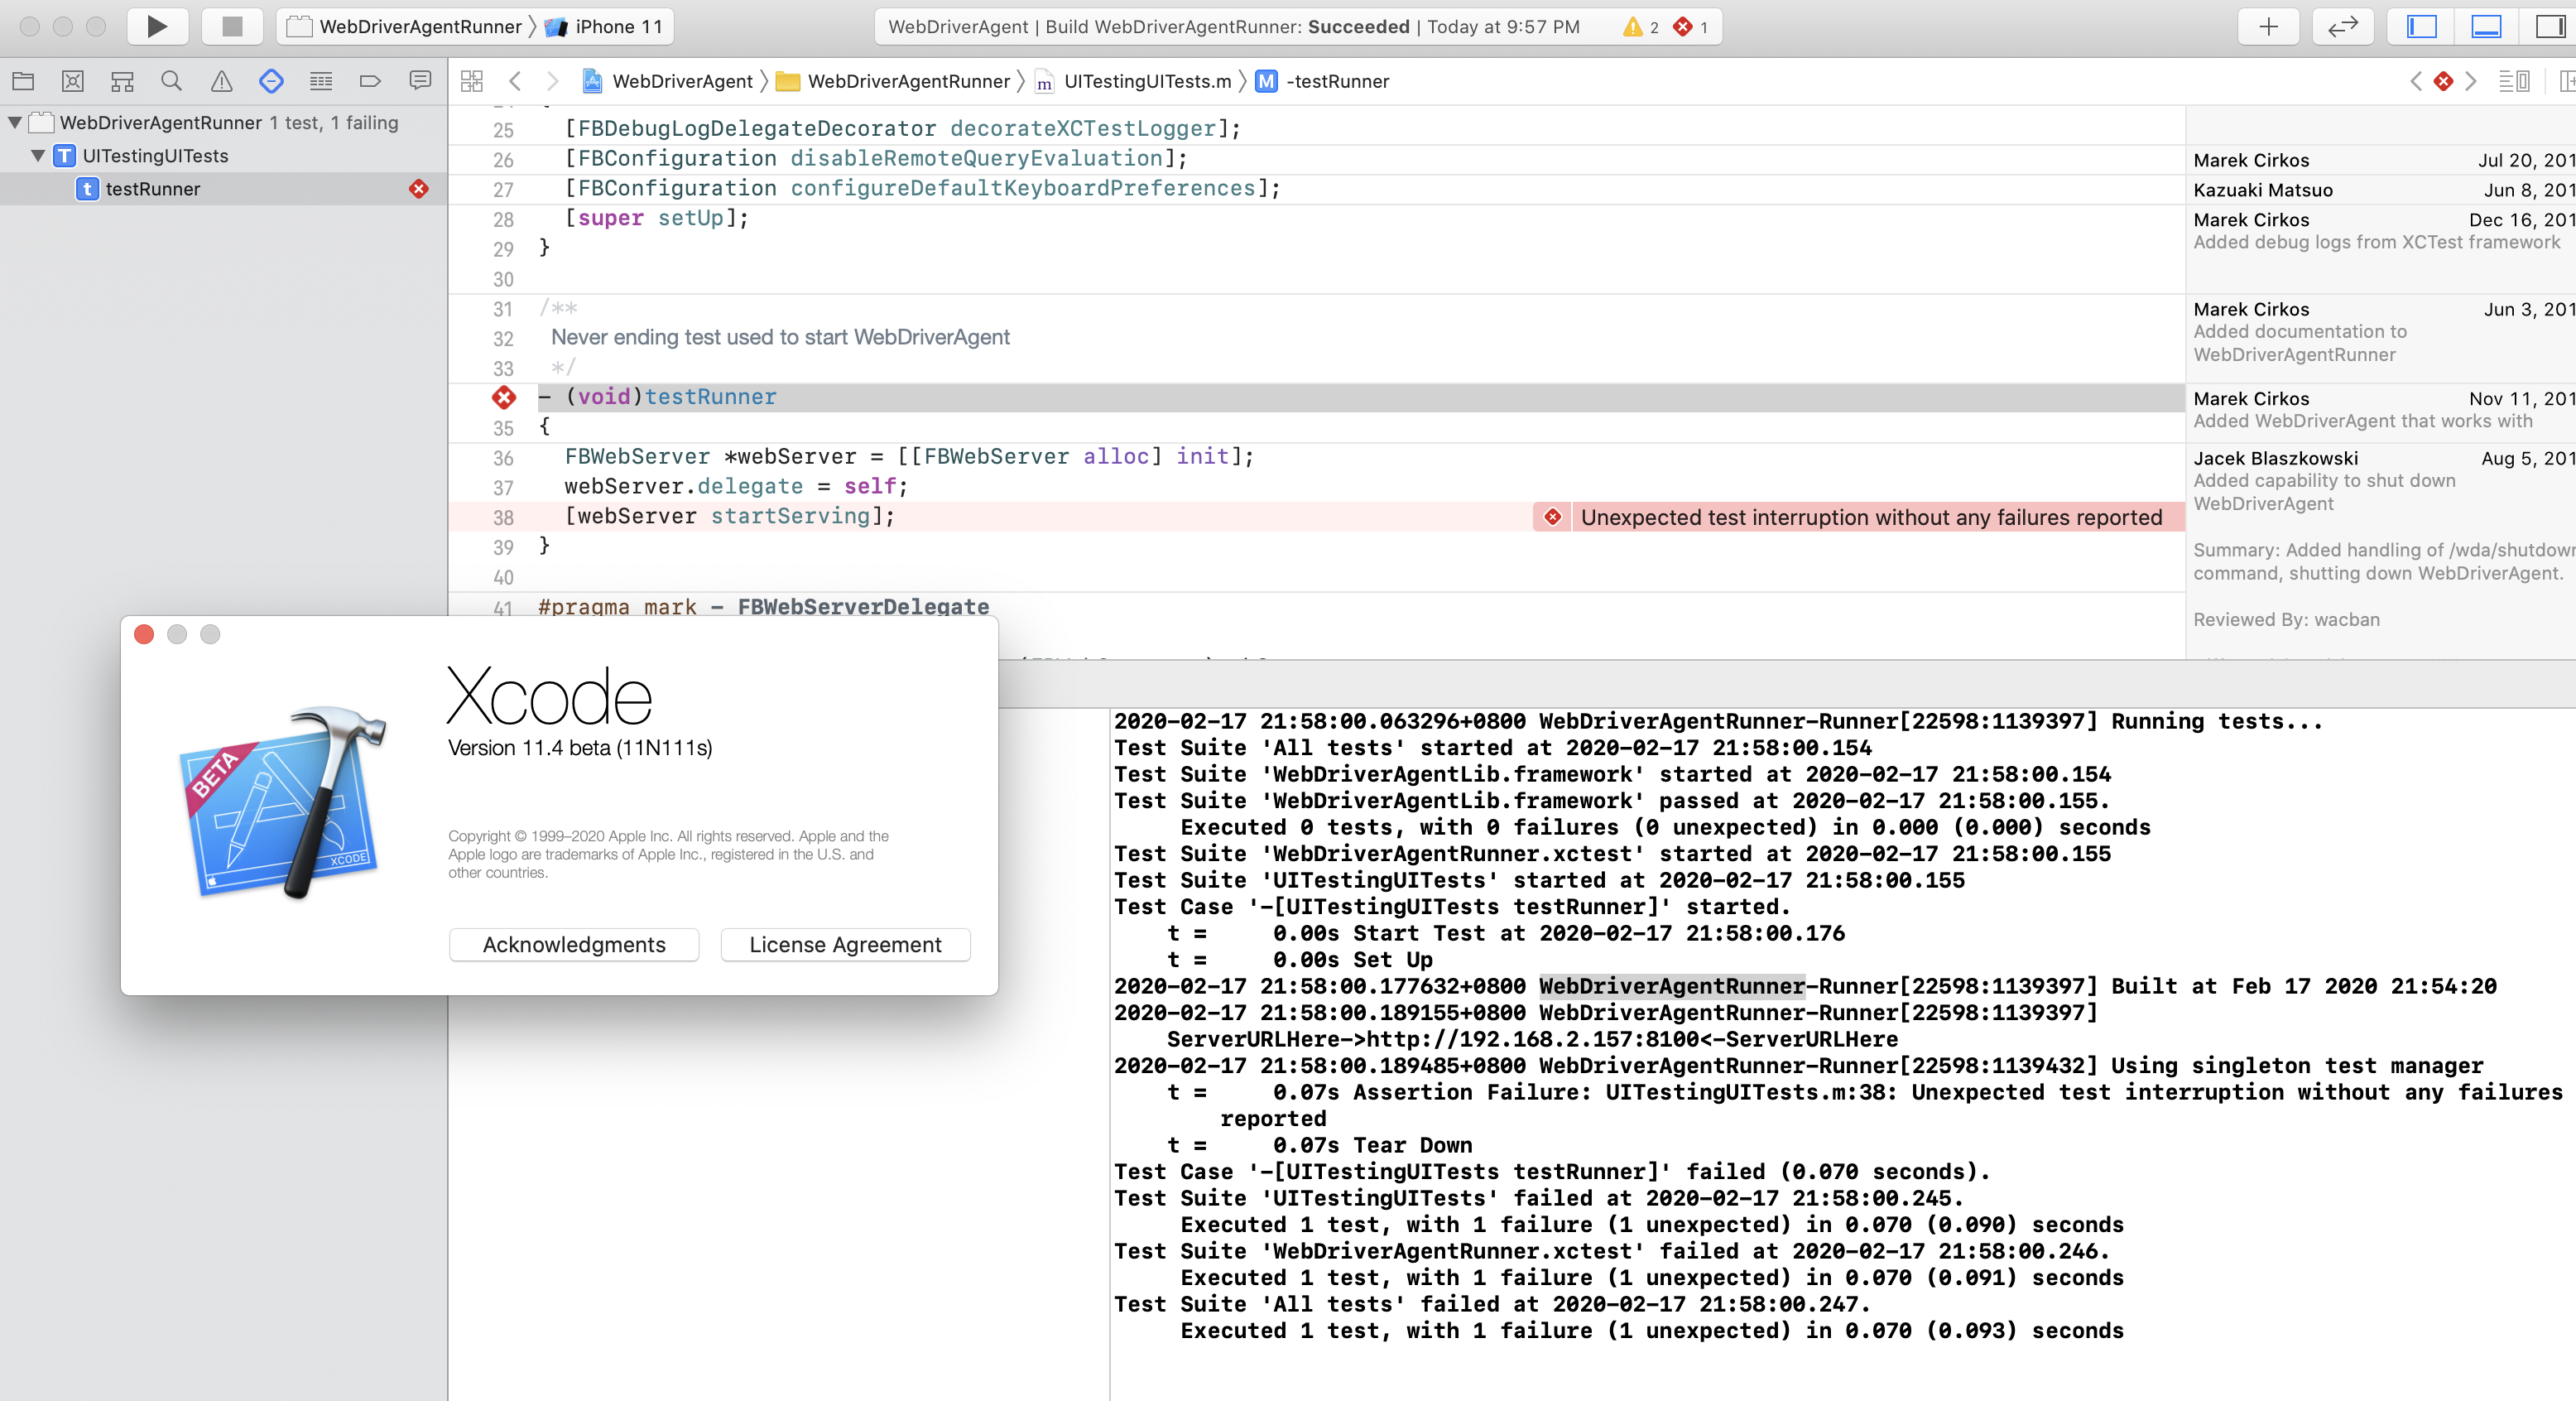
Task: Open the Library with the plus button
Action: tap(2268, 27)
